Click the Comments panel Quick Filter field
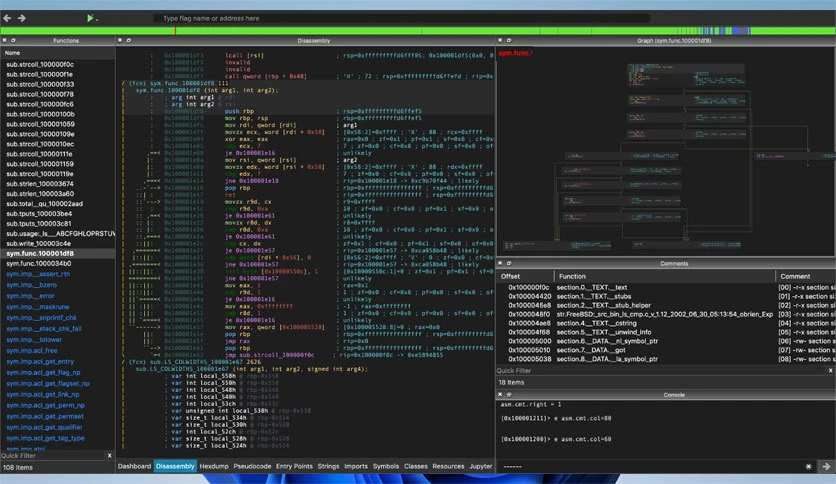This screenshot has height=484, width=836. click(661, 370)
